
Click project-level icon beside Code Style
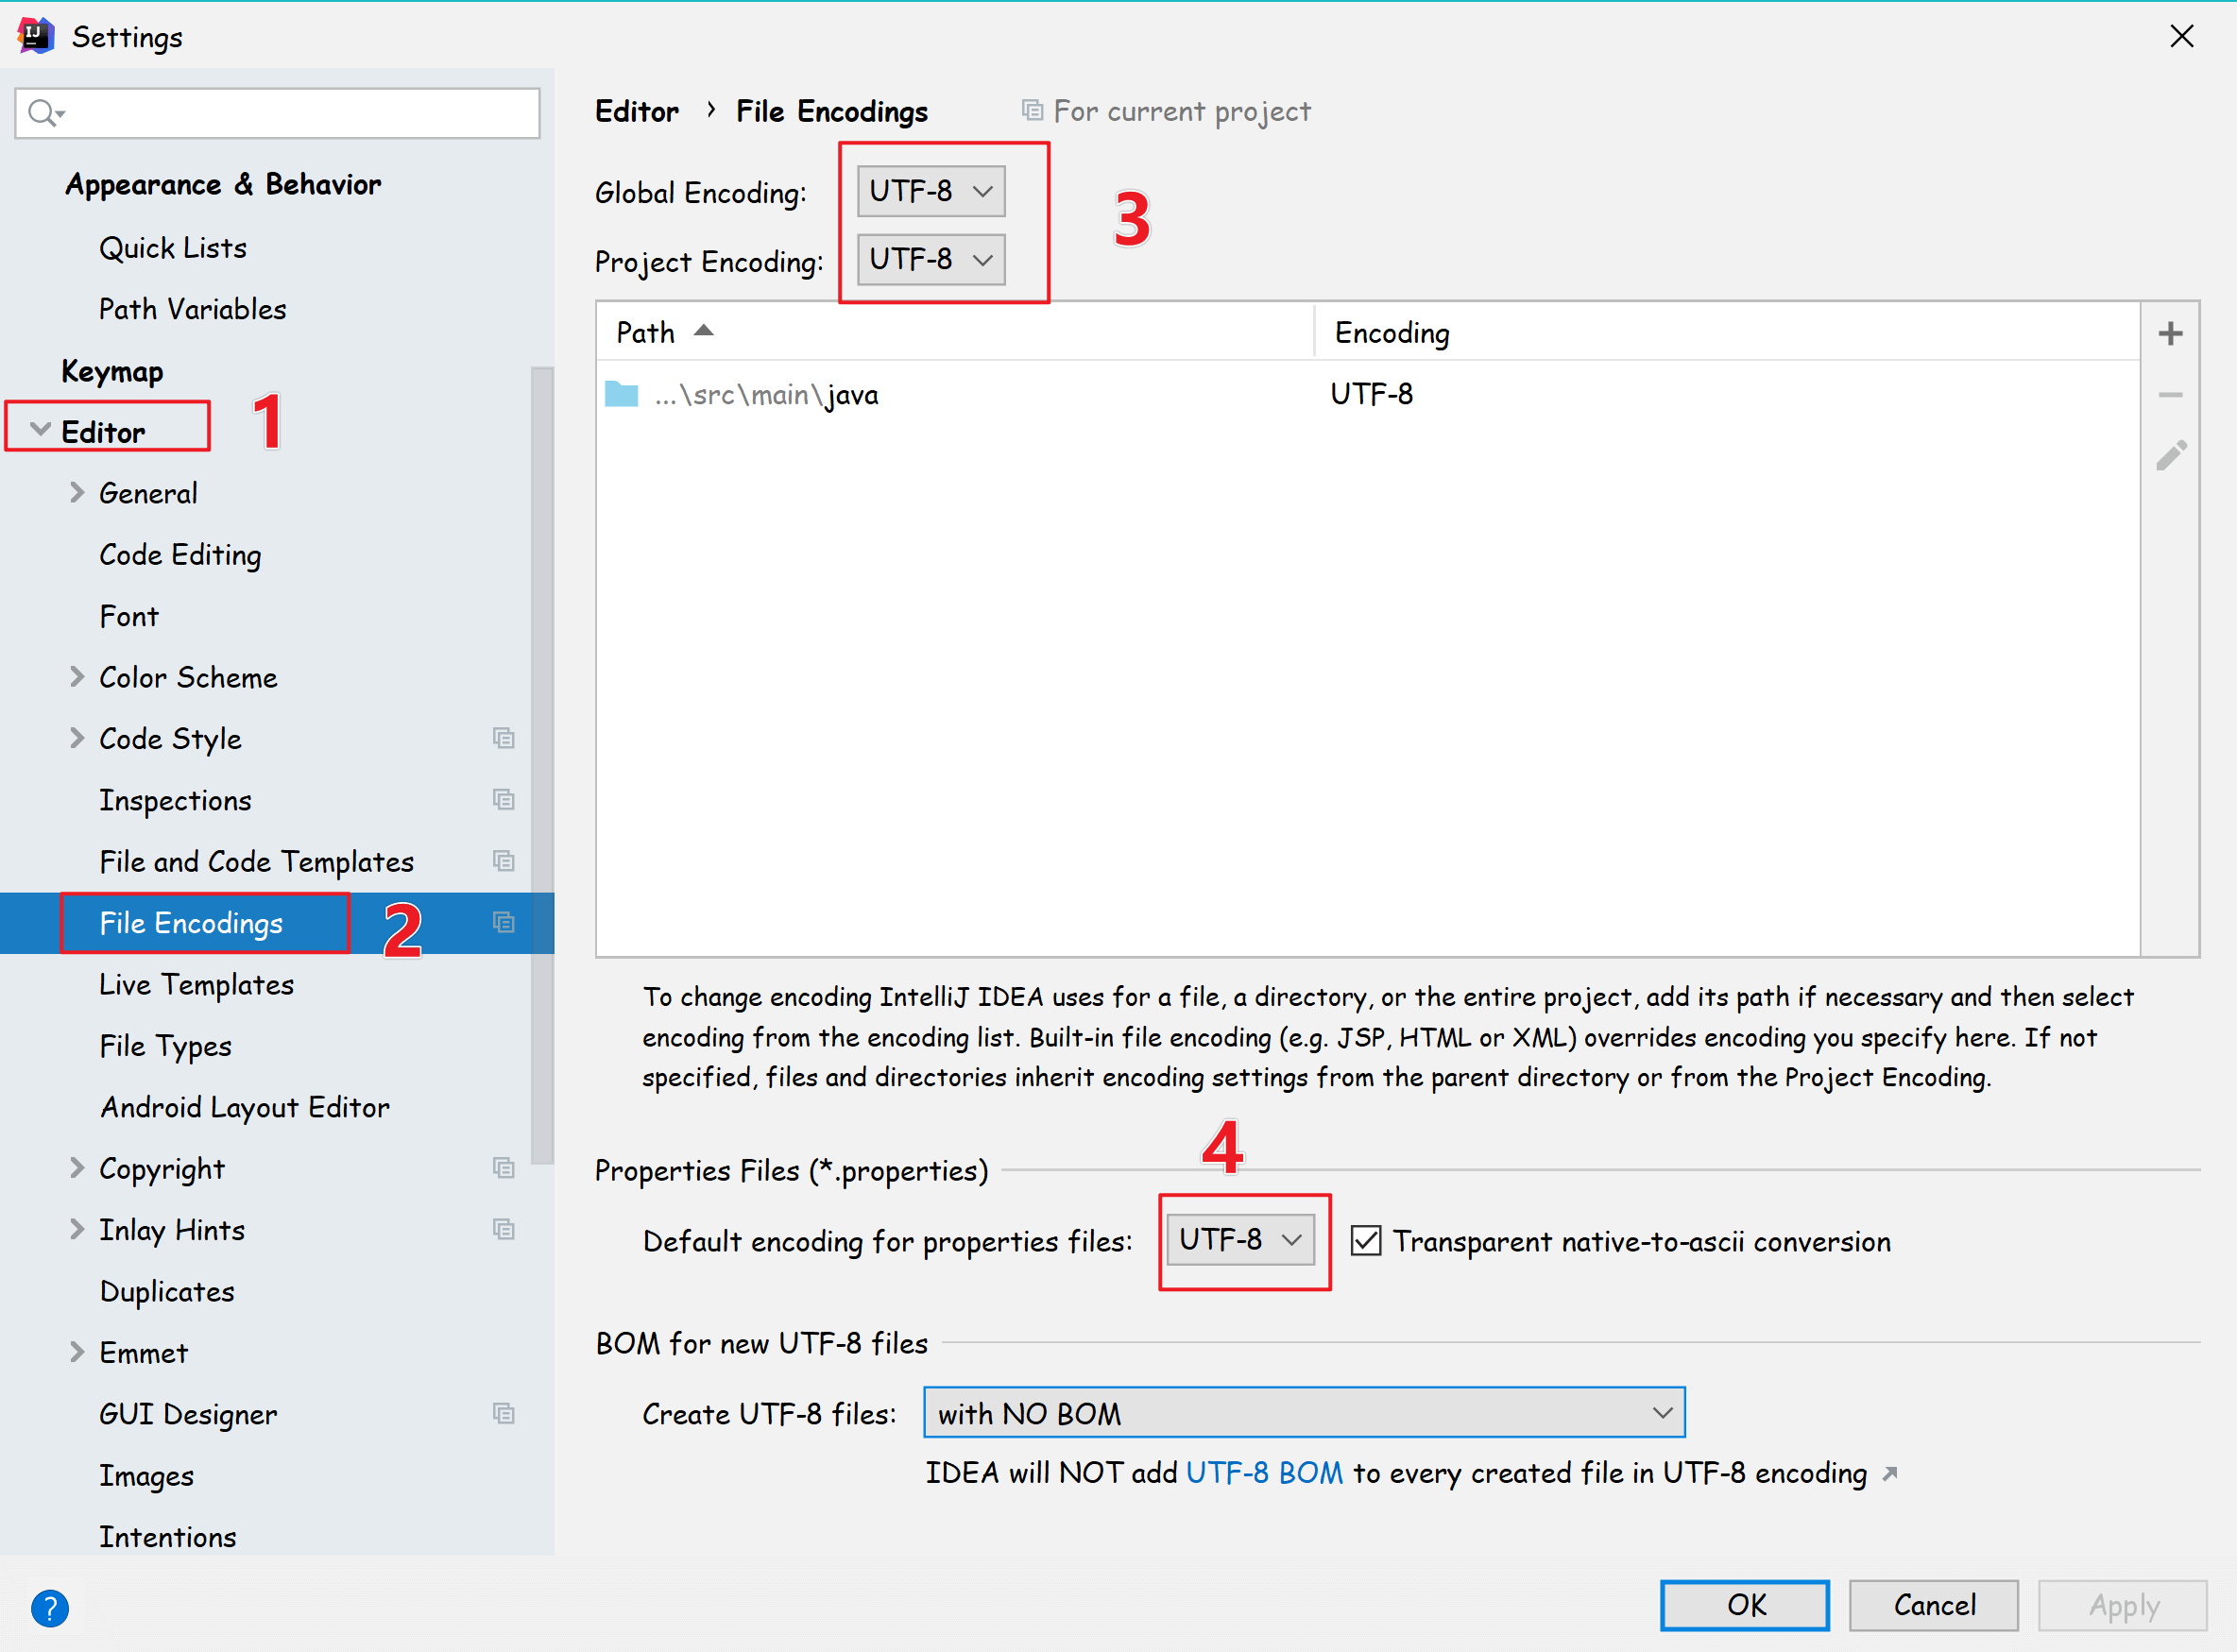(503, 738)
